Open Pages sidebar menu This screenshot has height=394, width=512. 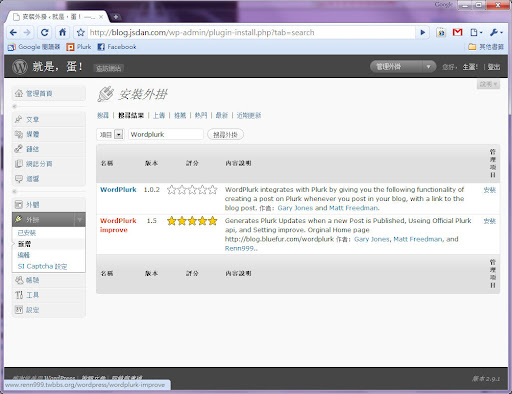point(49,164)
